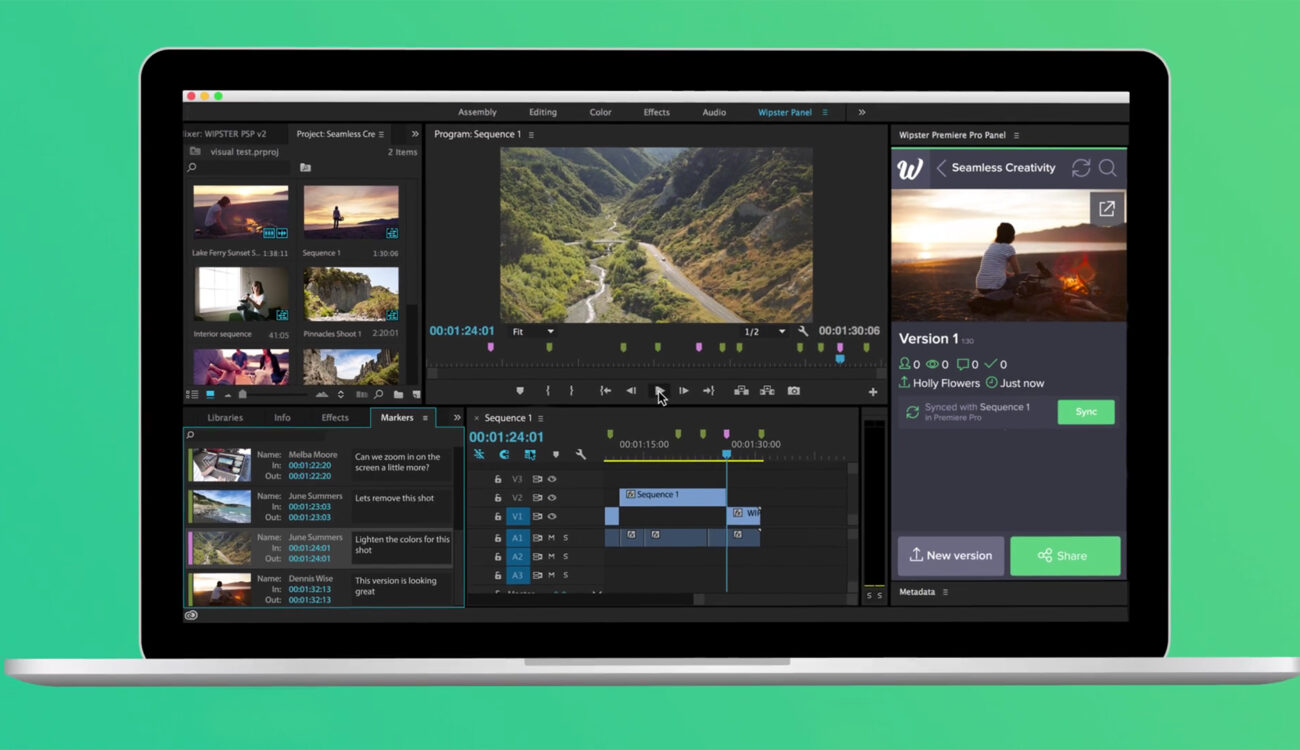This screenshot has width=1300, height=750.
Task: Create a new bin in Project panel footer
Action: pos(398,395)
